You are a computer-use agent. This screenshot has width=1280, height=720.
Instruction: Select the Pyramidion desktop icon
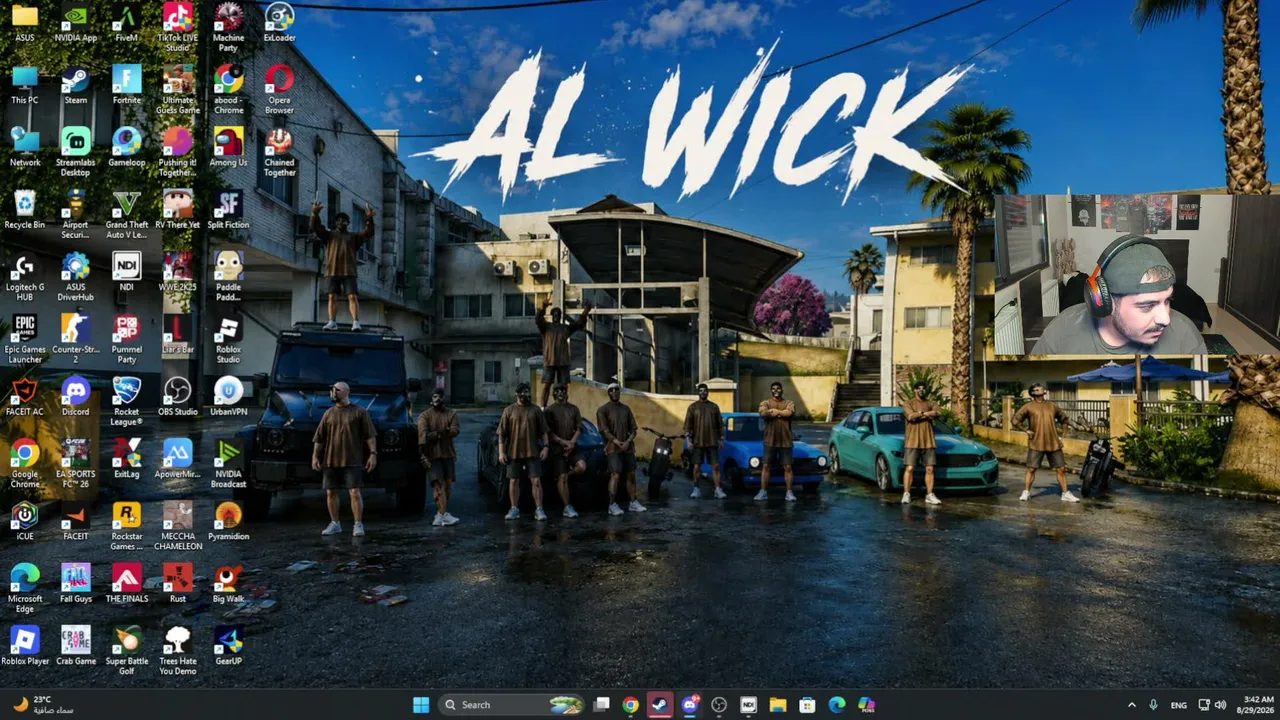pos(229,520)
